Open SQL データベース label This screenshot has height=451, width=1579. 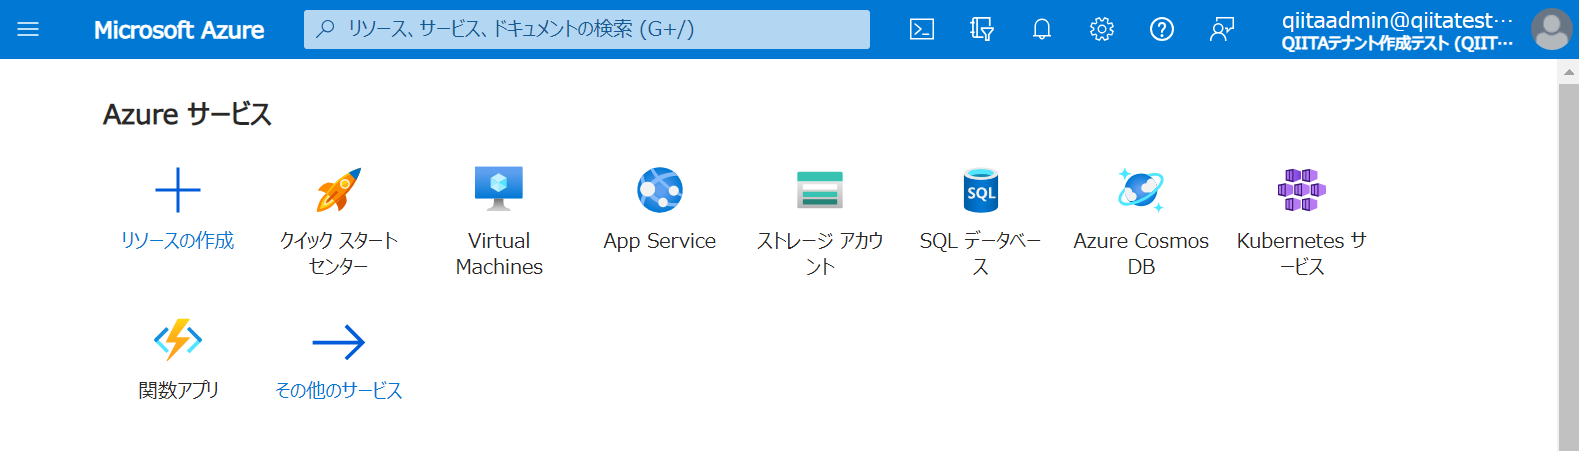click(x=981, y=253)
